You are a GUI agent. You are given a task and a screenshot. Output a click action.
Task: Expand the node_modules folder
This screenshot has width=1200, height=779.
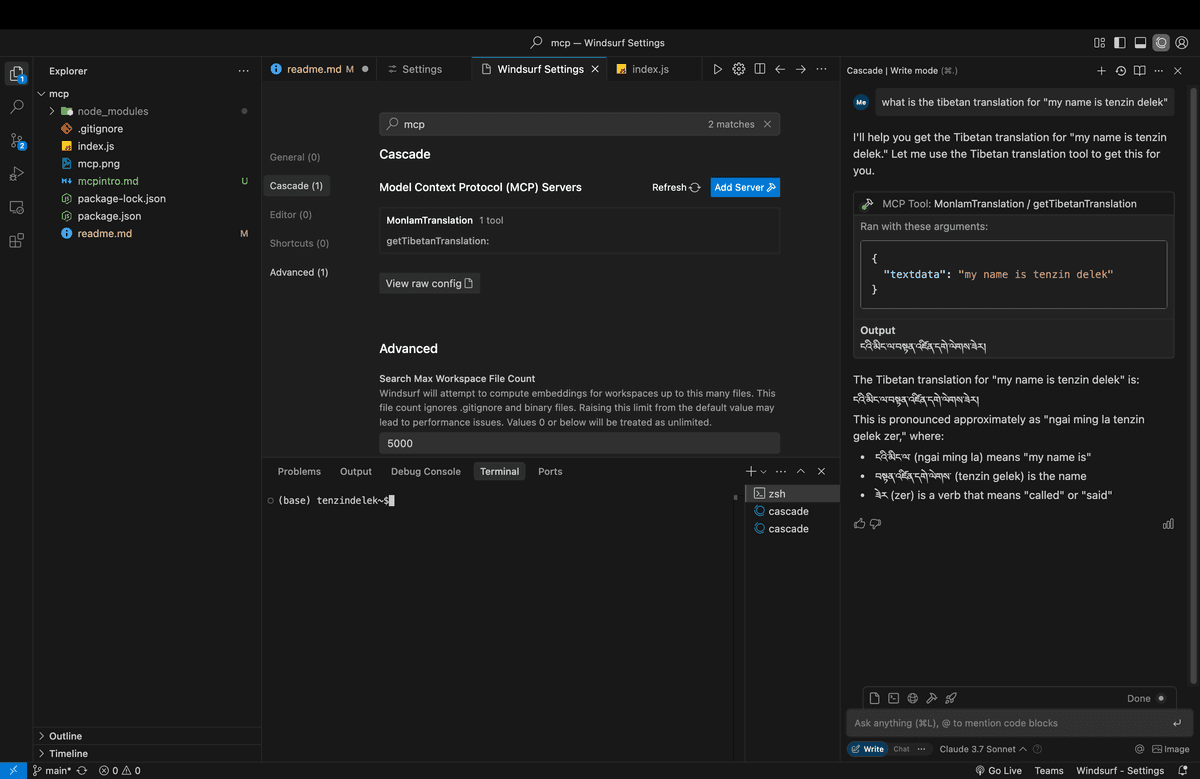(x=52, y=111)
